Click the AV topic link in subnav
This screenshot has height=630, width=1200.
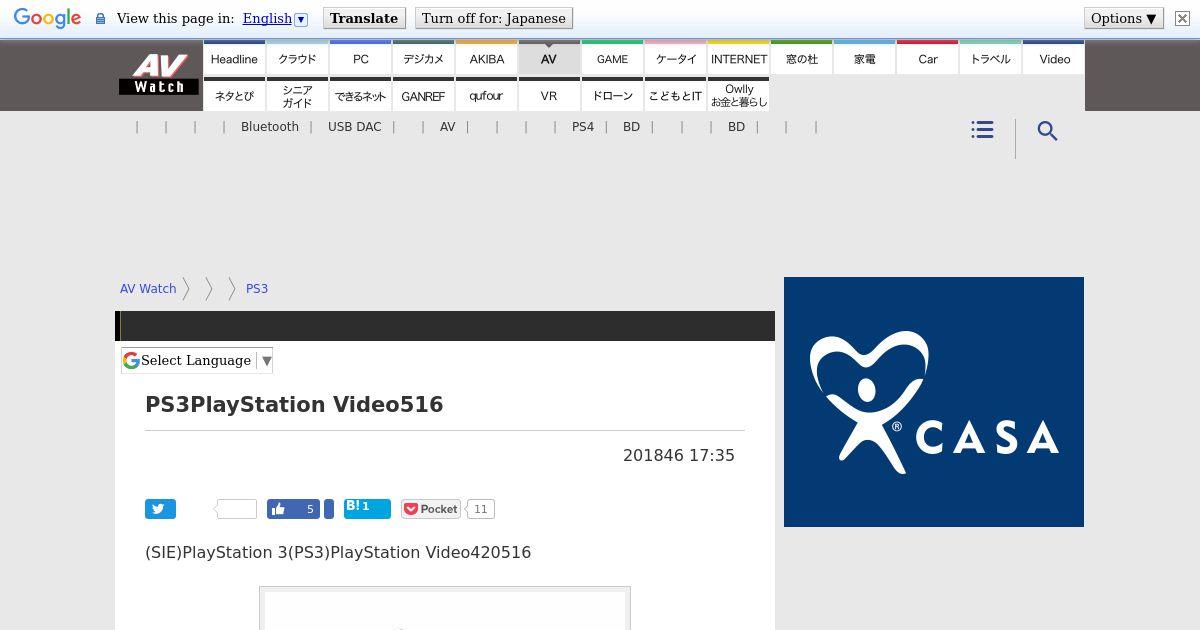(x=447, y=127)
